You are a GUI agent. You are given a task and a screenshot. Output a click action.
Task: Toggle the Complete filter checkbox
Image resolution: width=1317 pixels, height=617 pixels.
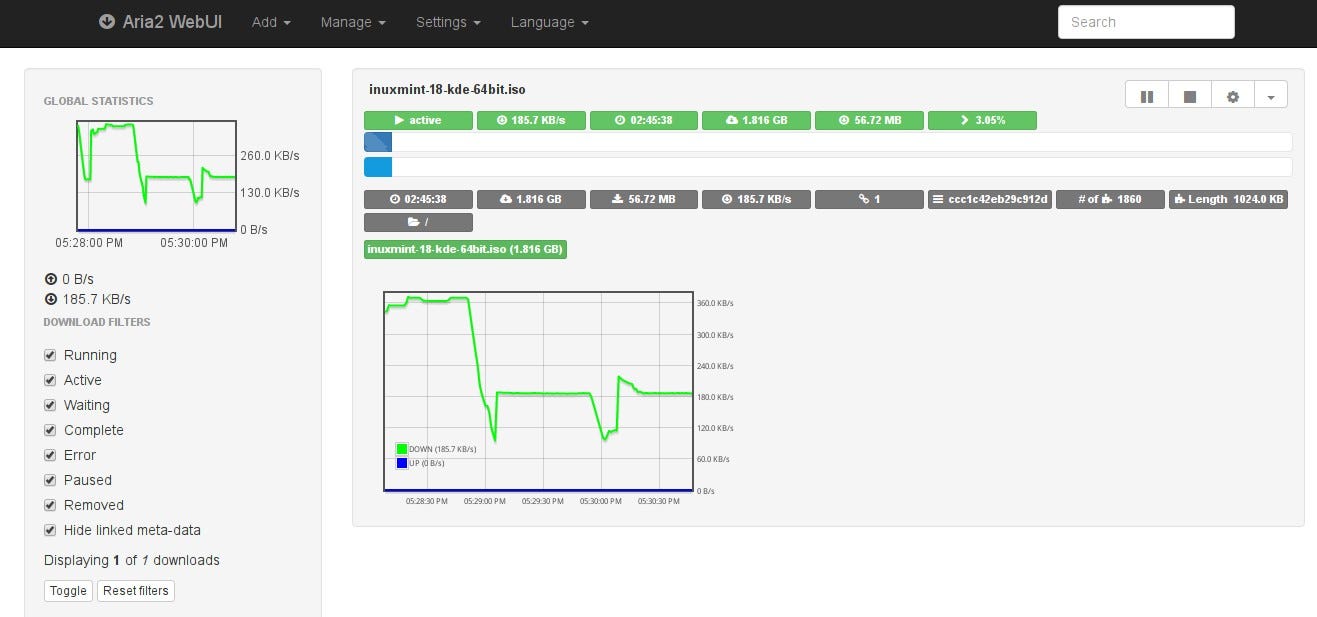(x=50, y=430)
